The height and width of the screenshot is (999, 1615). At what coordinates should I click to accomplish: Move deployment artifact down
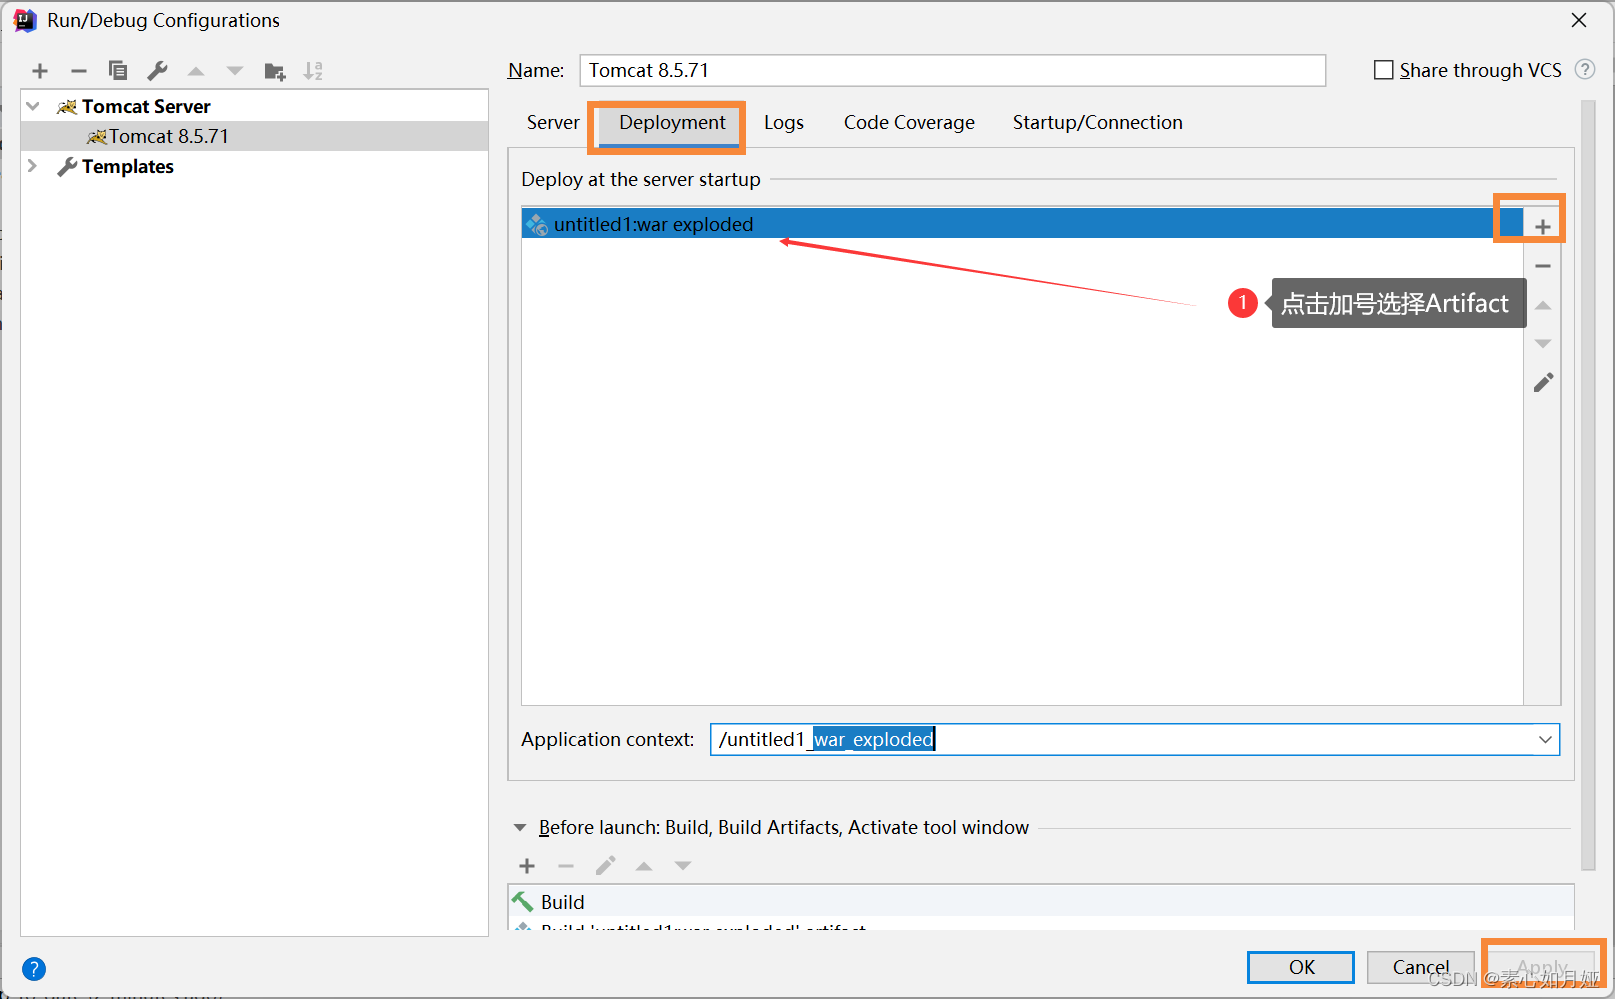click(1543, 344)
